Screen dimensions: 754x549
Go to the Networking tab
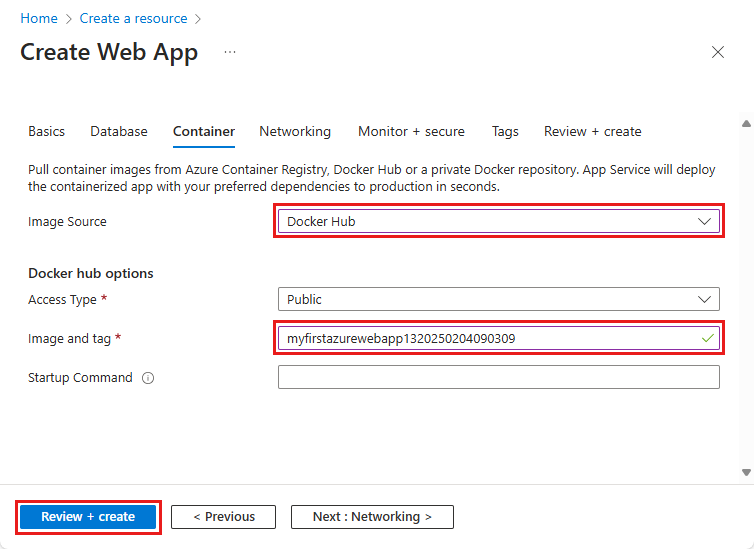pos(295,131)
